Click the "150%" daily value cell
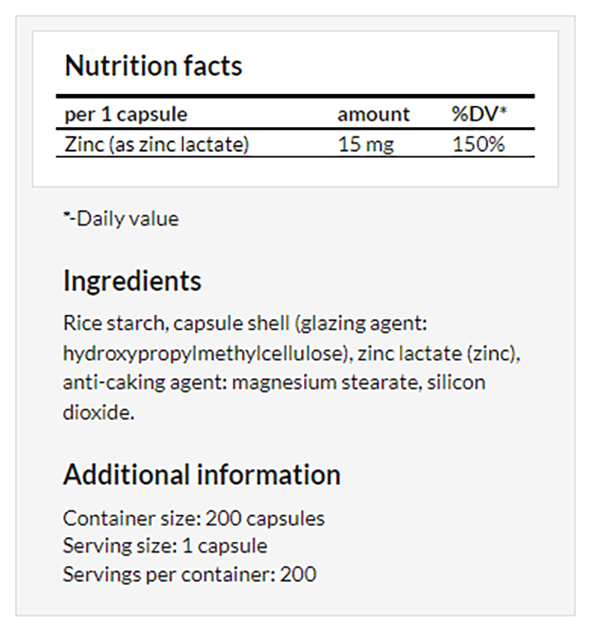 click(x=478, y=144)
